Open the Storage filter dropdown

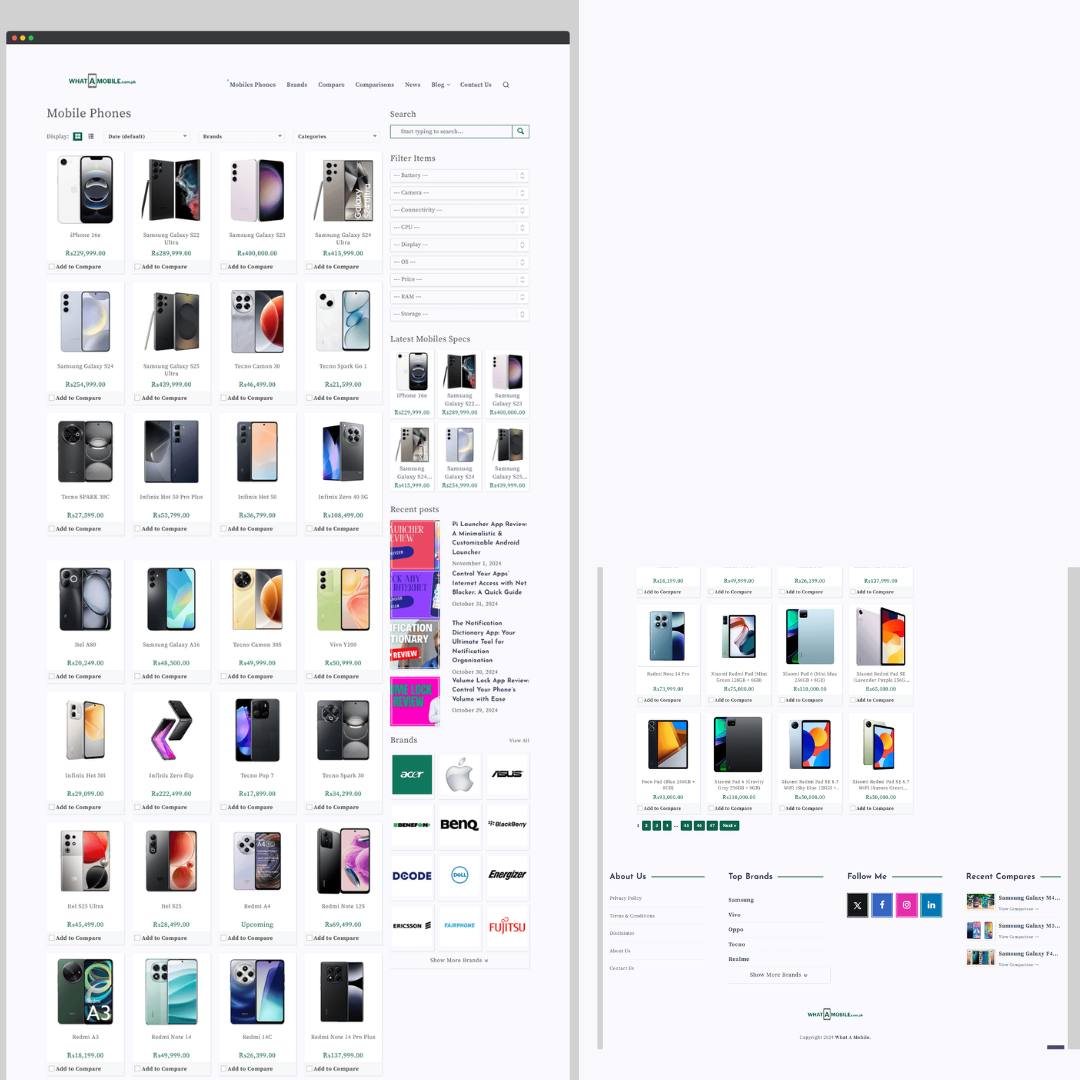pyautogui.click(x=459, y=314)
